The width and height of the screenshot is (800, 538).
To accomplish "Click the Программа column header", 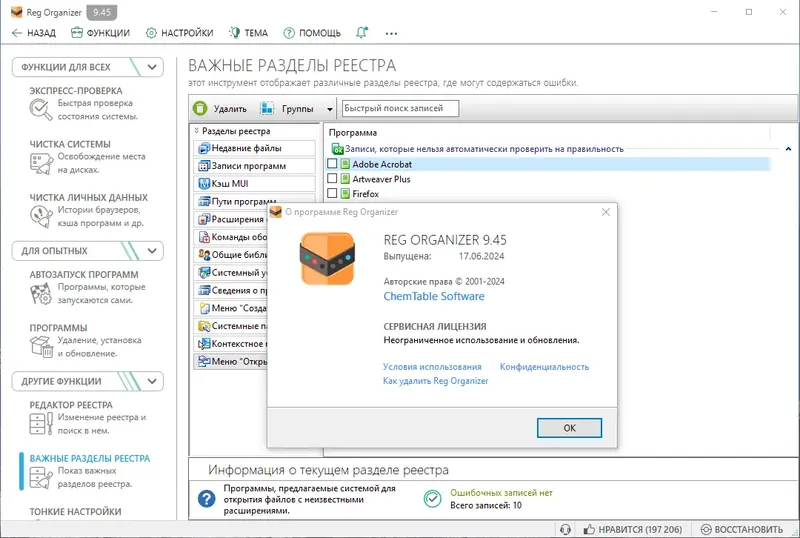I will (353, 133).
